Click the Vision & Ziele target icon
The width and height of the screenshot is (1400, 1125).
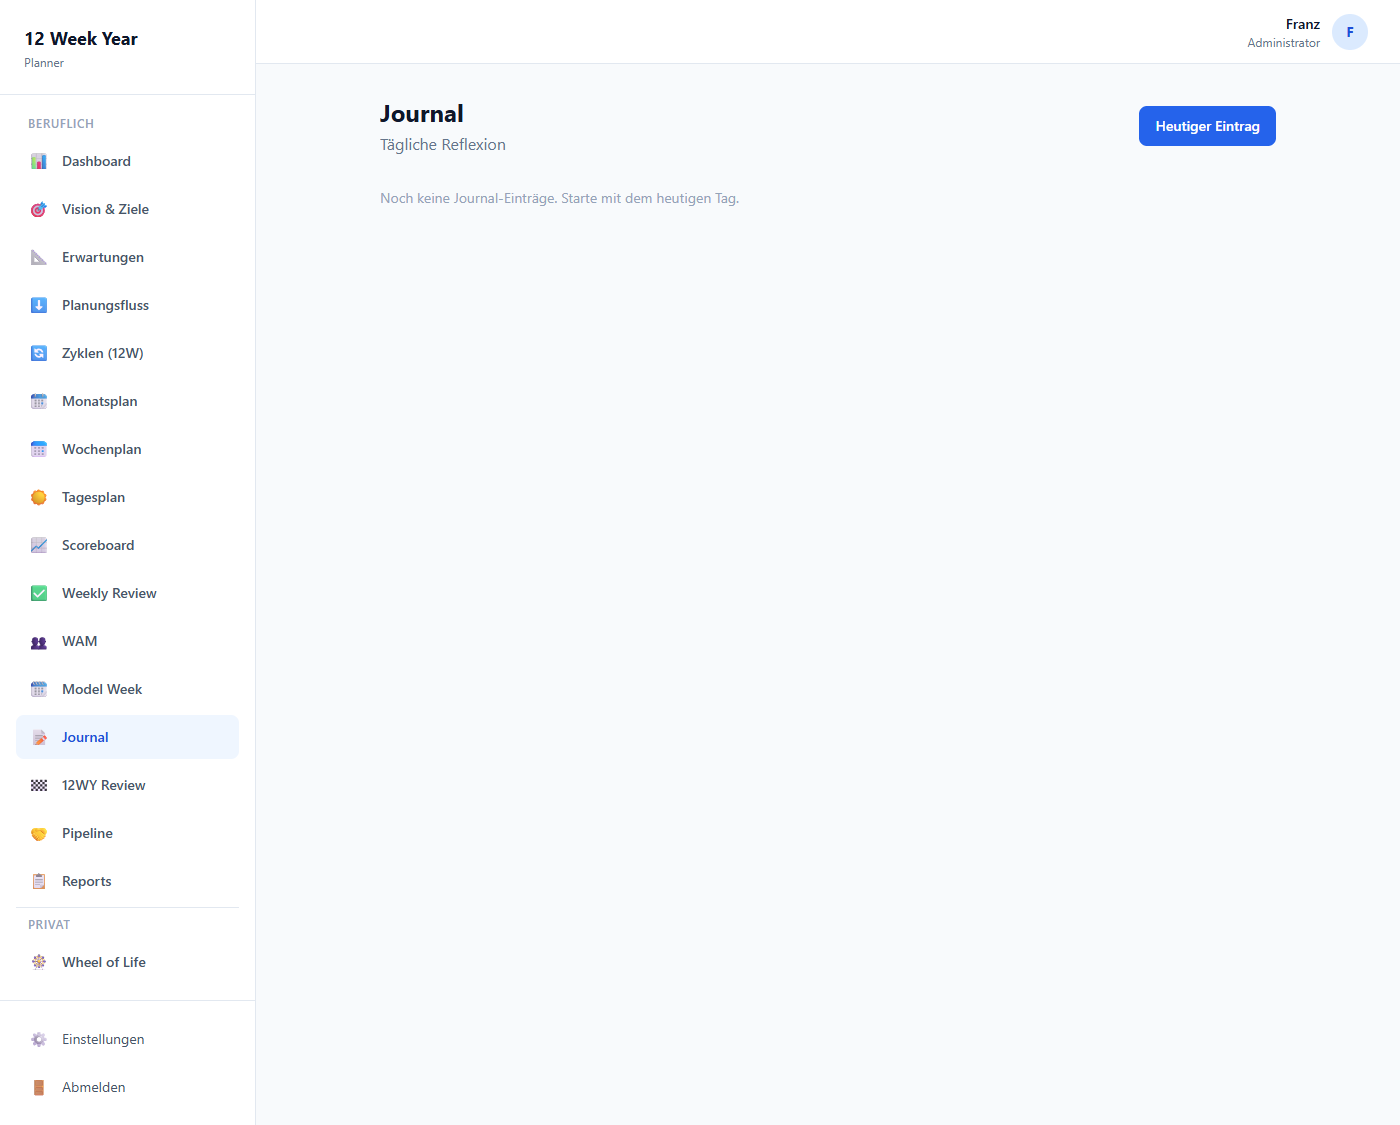39,210
